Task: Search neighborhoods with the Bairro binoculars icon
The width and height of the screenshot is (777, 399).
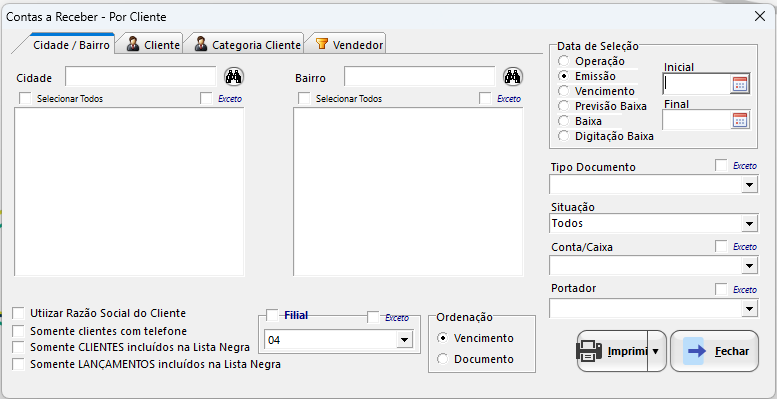Action: tap(513, 77)
